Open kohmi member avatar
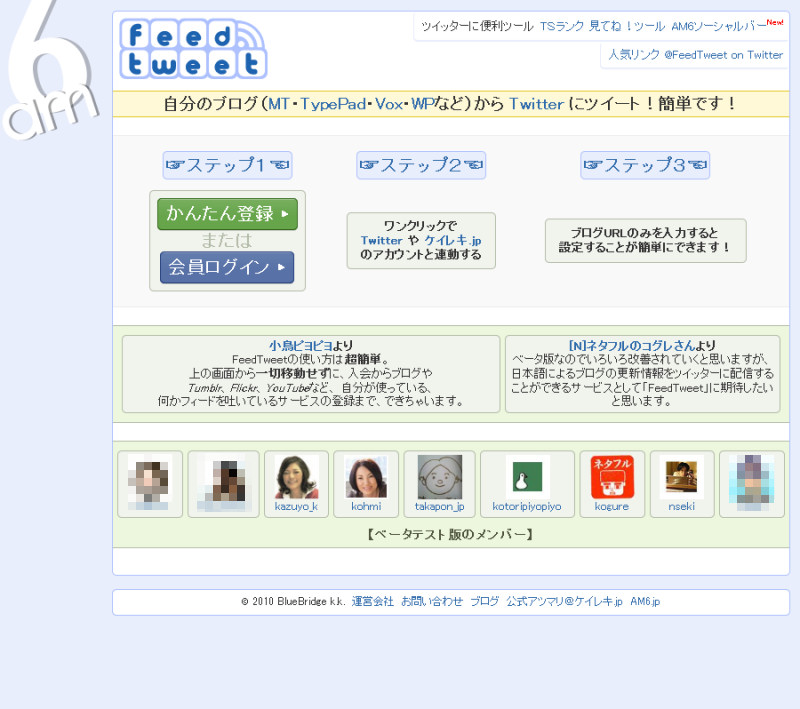Screen dimensions: 800x709 click(x=366, y=477)
